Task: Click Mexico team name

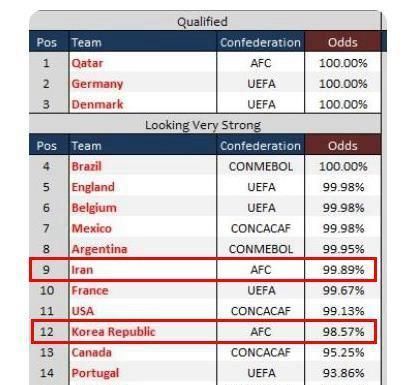Action: click(92, 228)
